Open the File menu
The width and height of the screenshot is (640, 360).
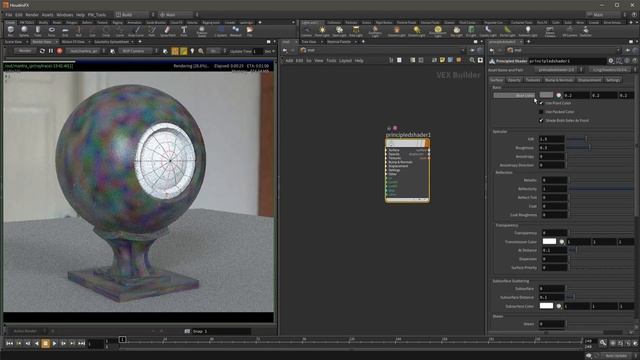[9, 15]
